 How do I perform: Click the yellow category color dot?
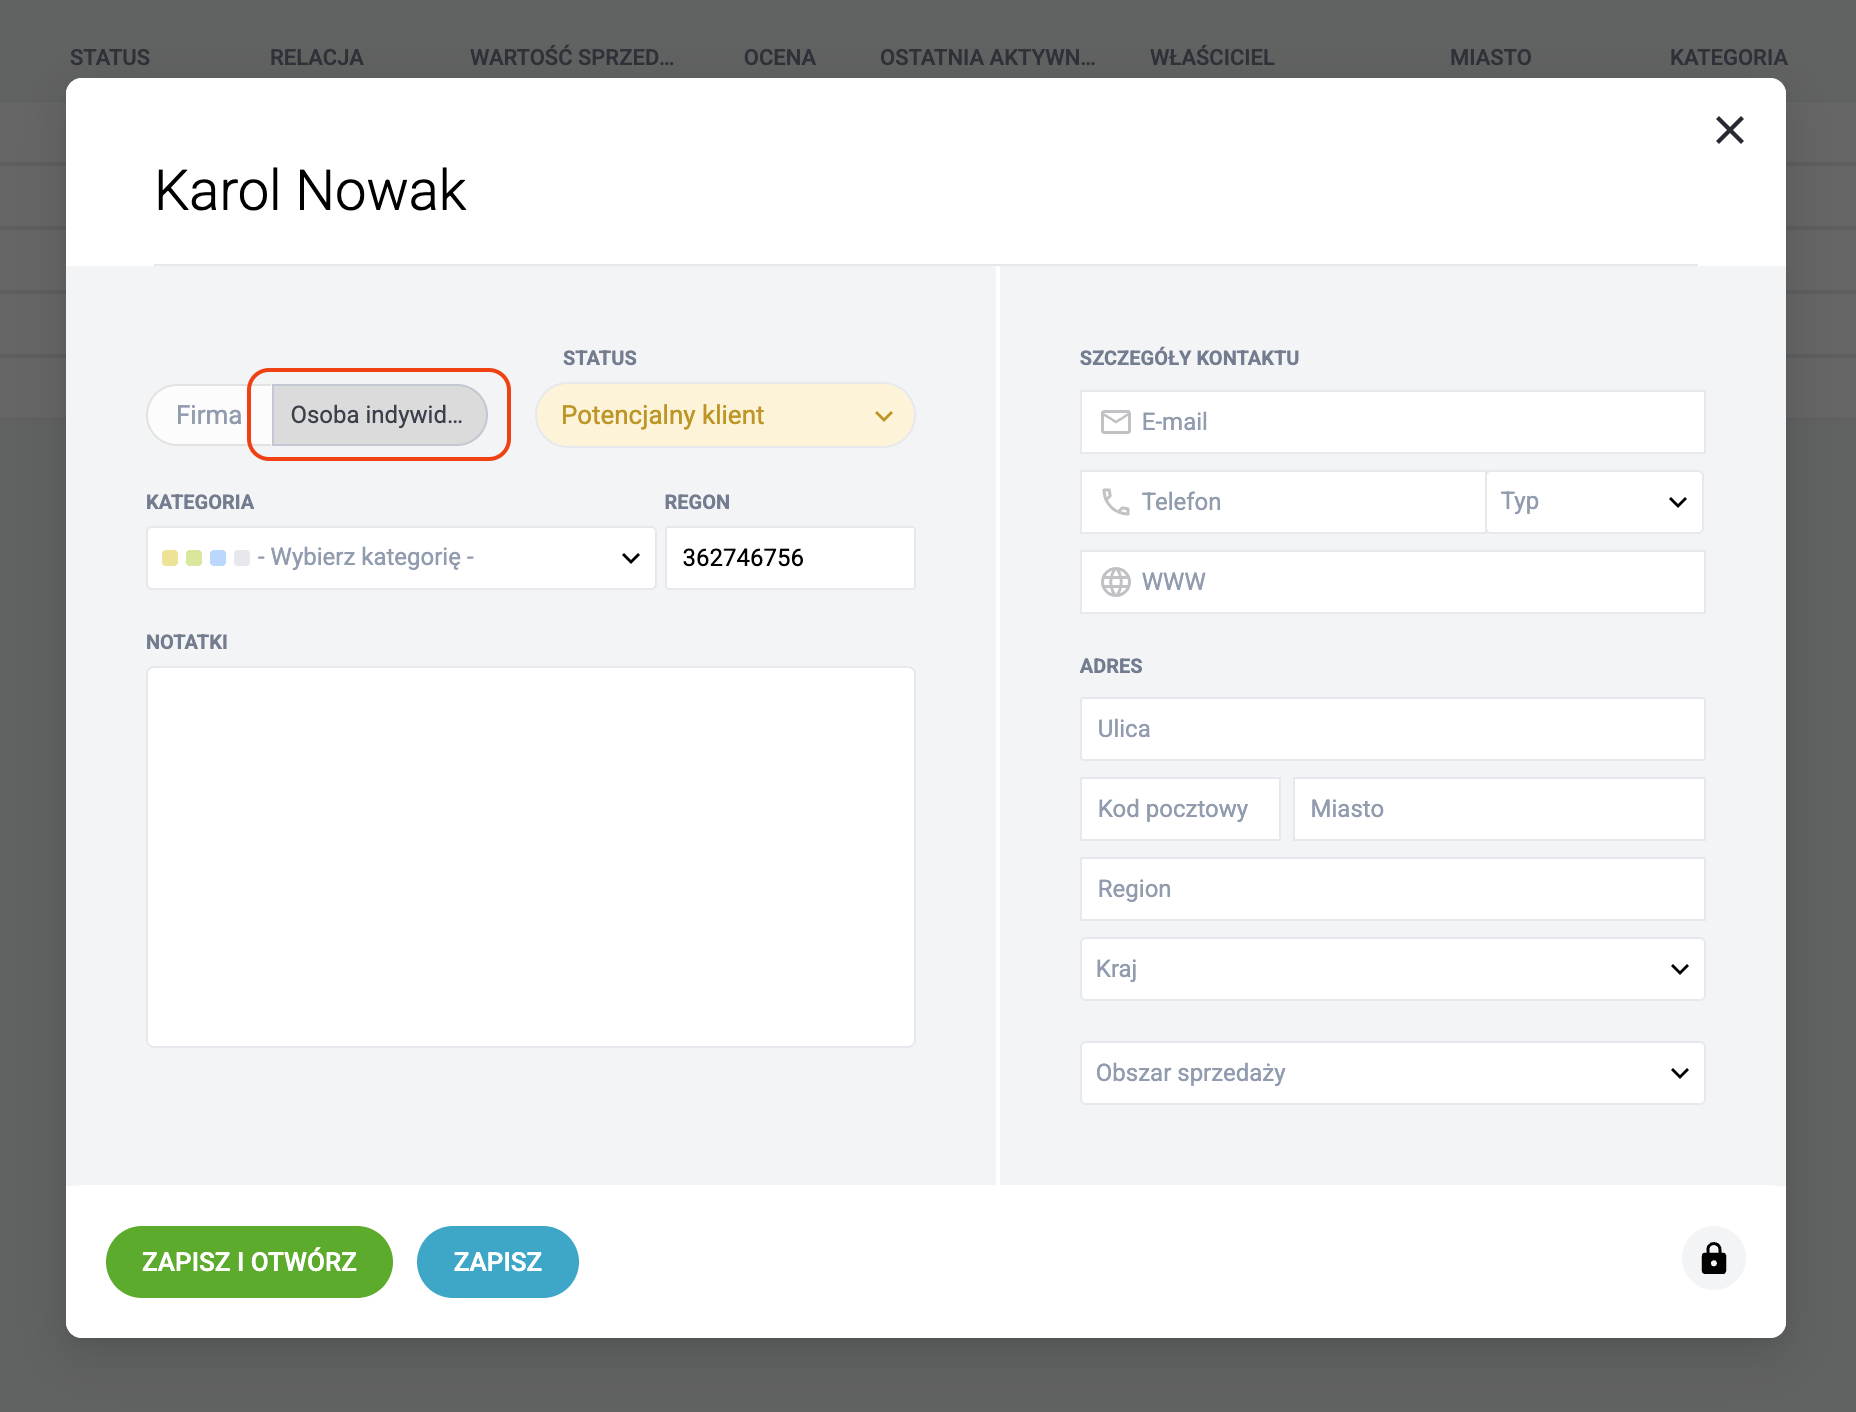(170, 558)
